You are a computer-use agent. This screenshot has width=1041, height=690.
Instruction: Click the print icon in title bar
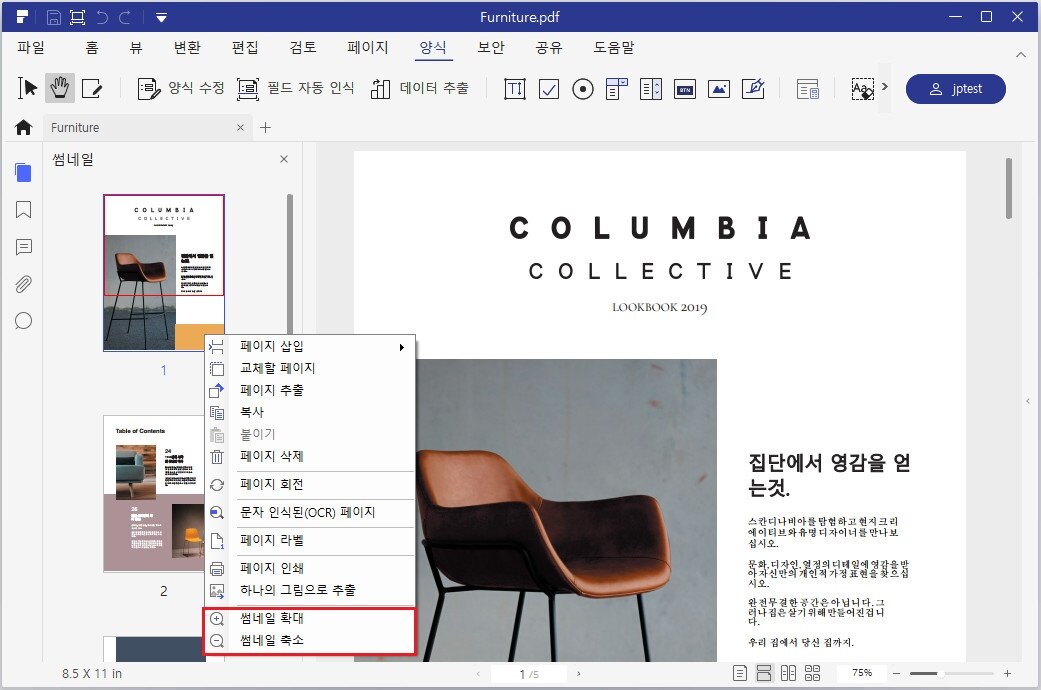[78, 17]
